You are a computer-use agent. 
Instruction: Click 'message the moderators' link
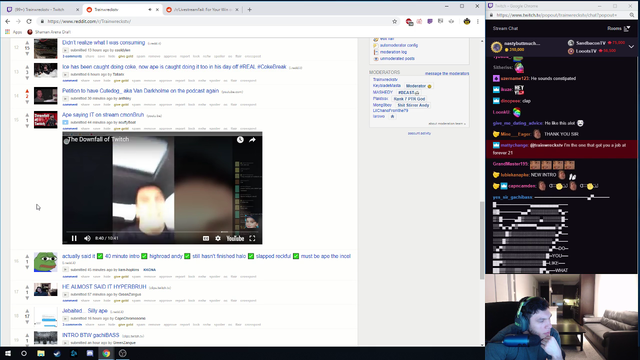tap(447, 73)
